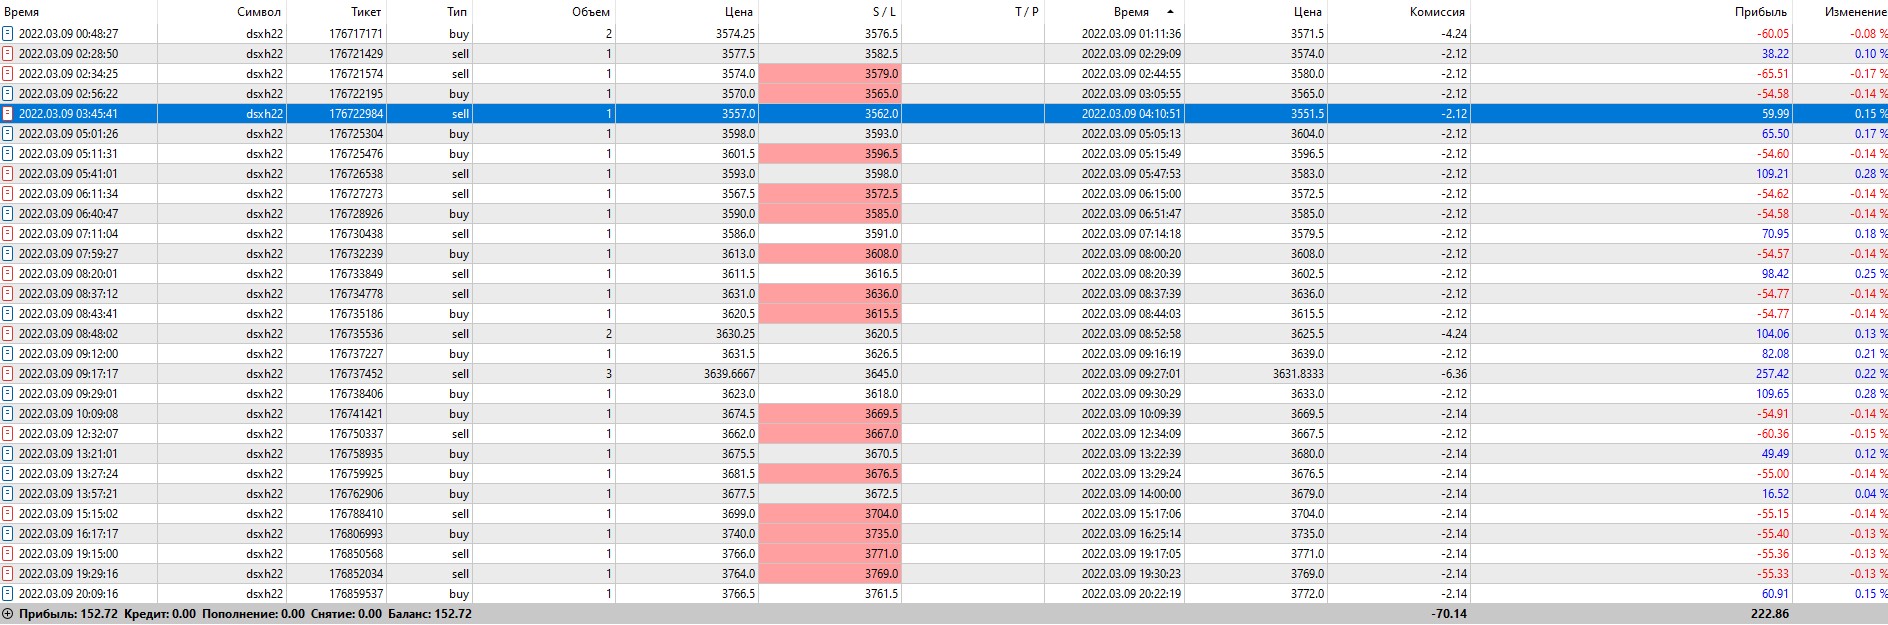
Task: Click the pink stop-loss cell 3579.0
Action: point(830,74)
